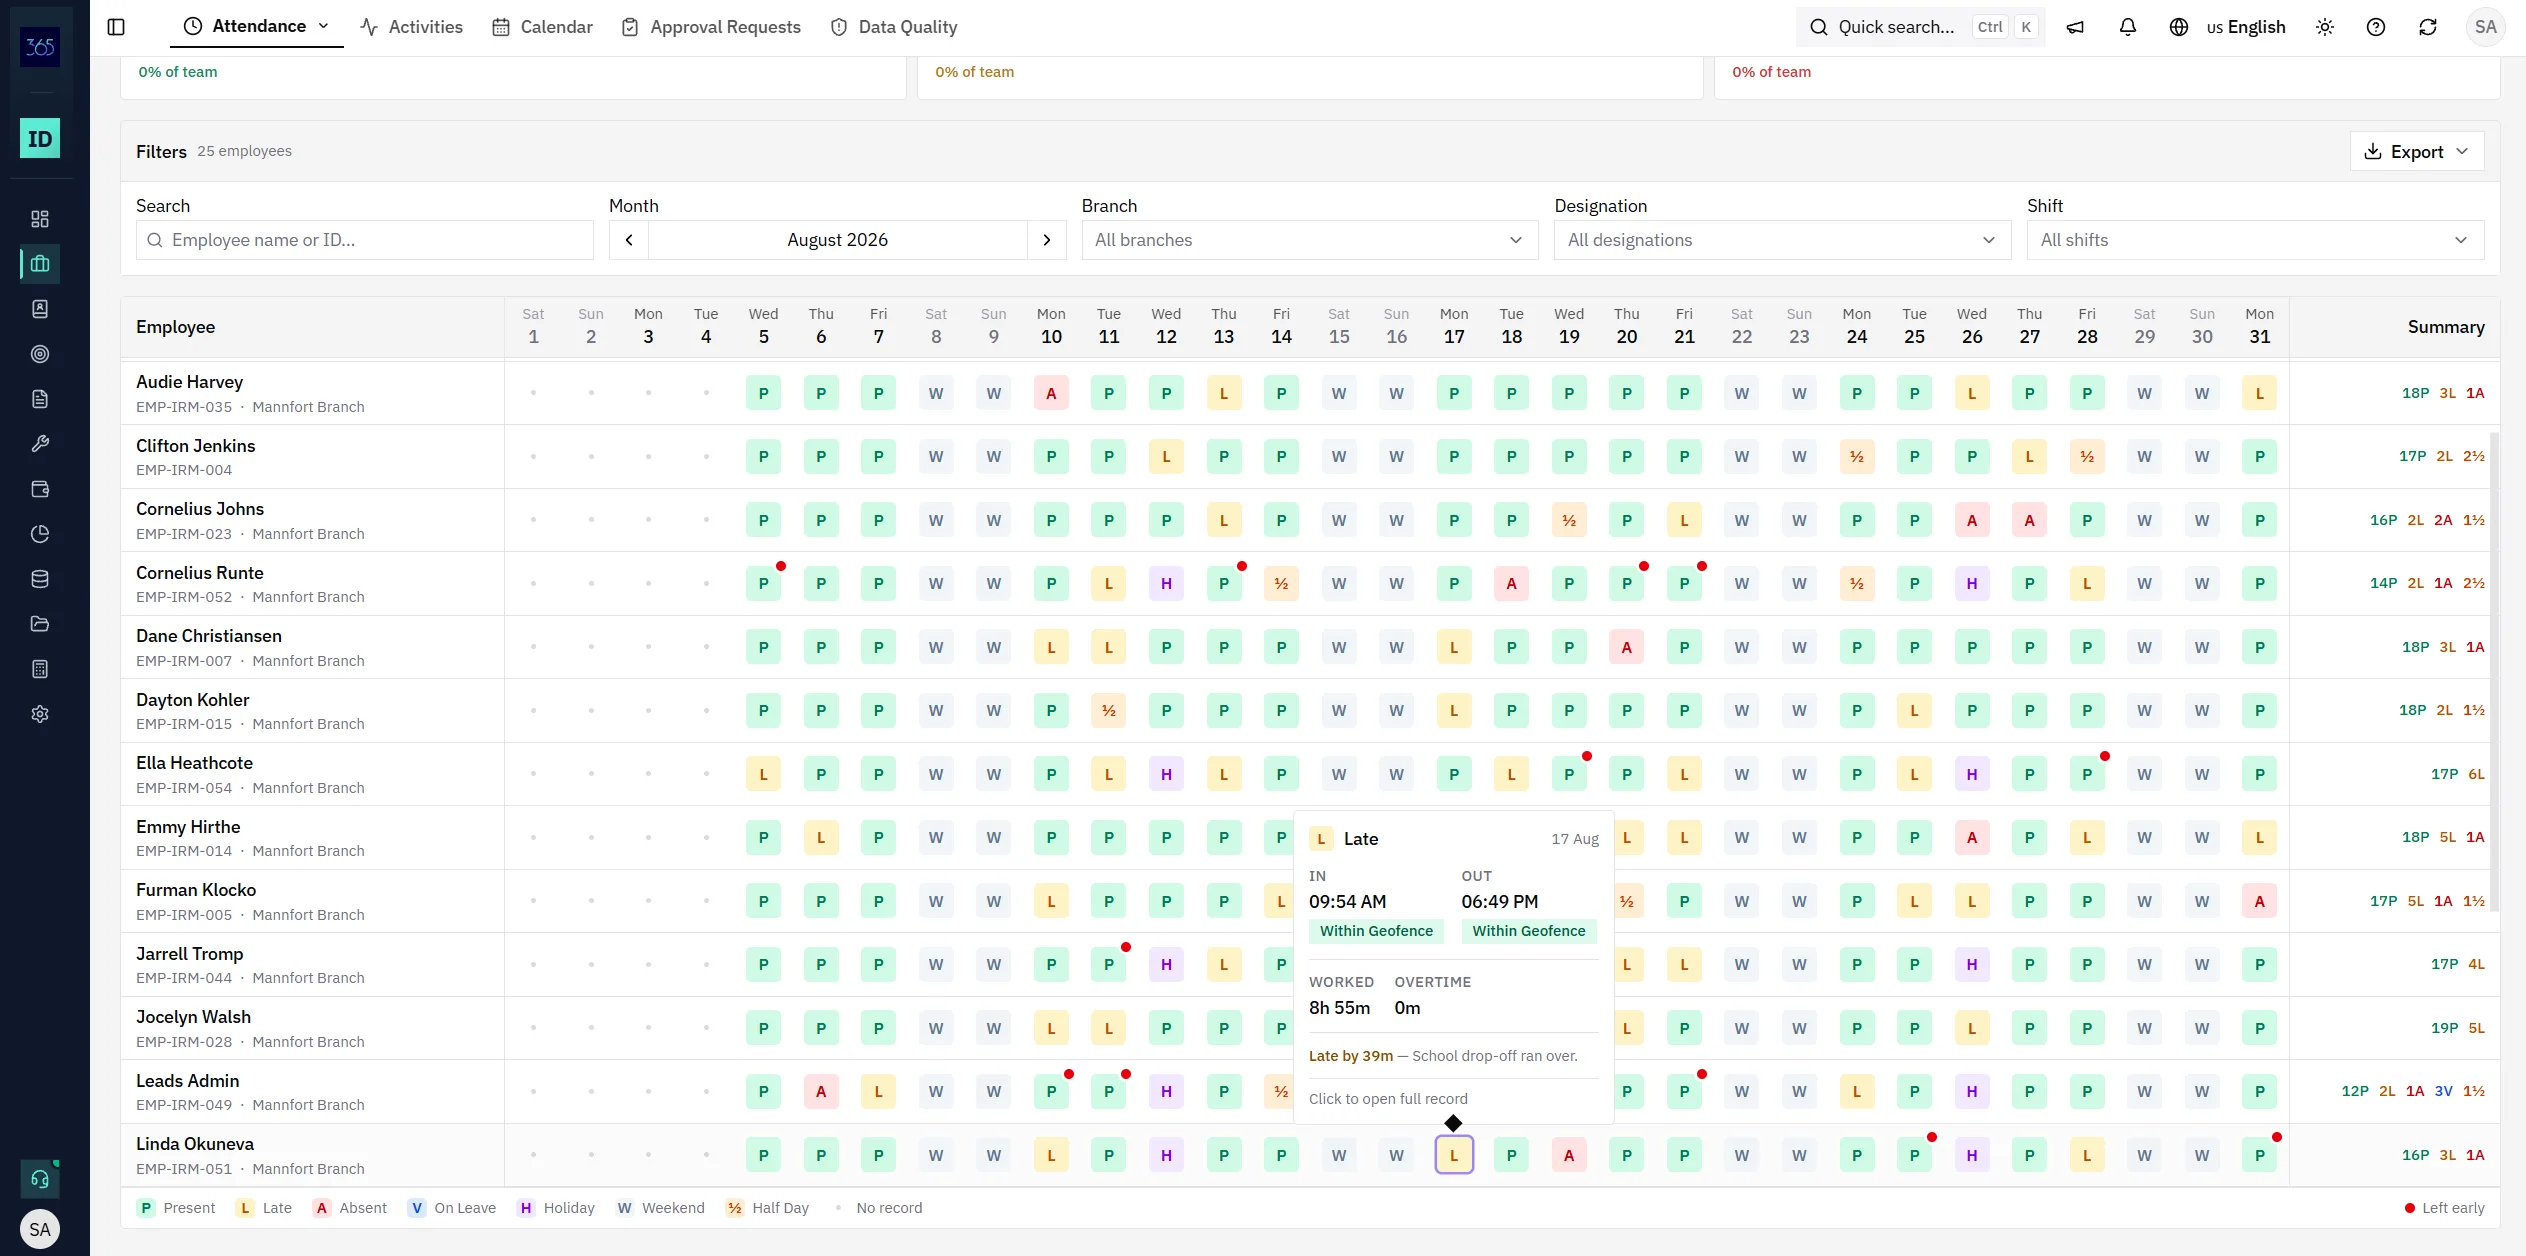Switch to the Activities tab
The image size is (2526, 1256).
coord(411,27)
